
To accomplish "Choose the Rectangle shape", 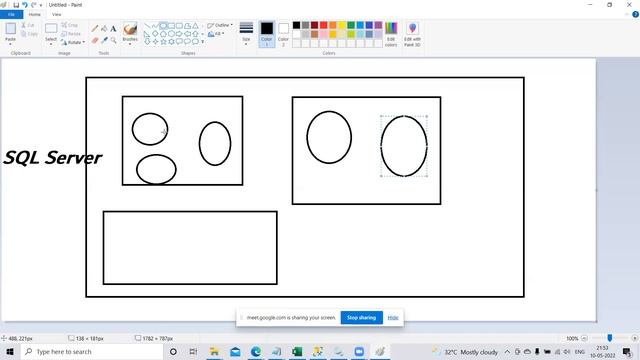I will (x=171, y=26).
